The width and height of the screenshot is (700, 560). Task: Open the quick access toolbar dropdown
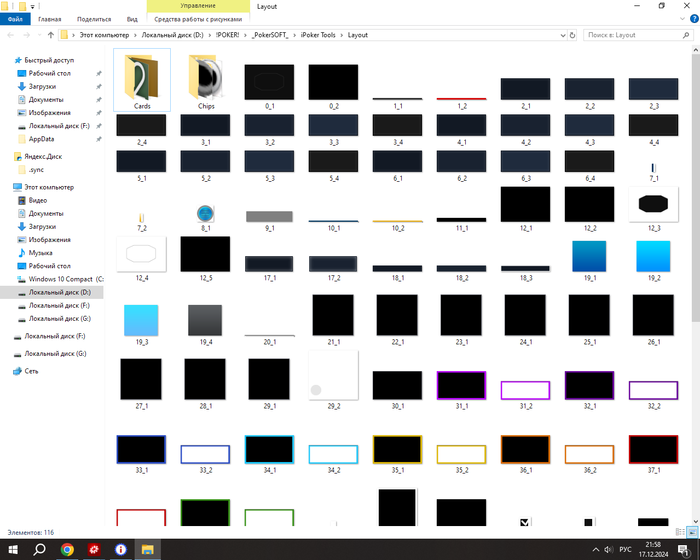click(33, 6)
